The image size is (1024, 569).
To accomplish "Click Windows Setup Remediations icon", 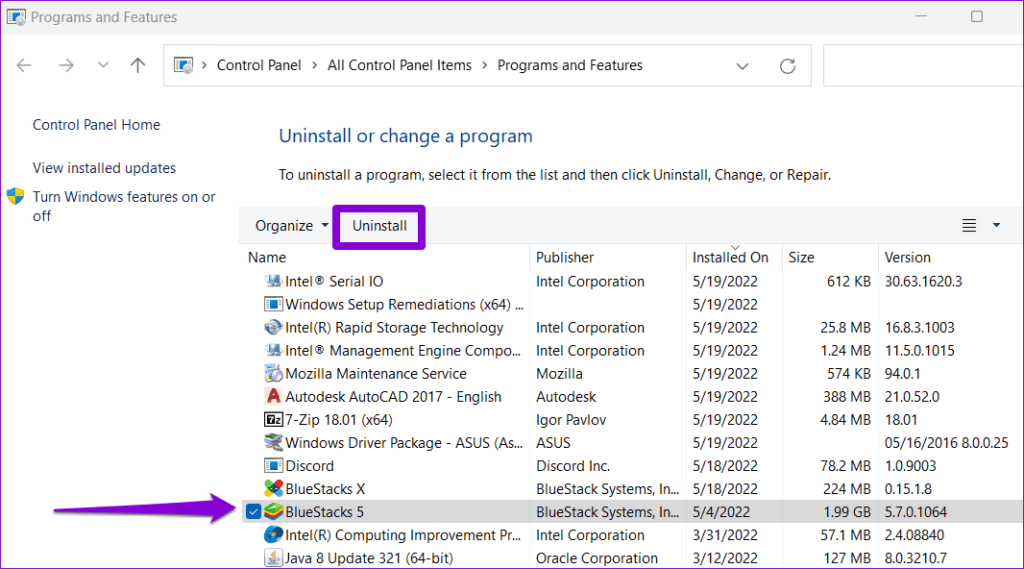I will [273, 304].
